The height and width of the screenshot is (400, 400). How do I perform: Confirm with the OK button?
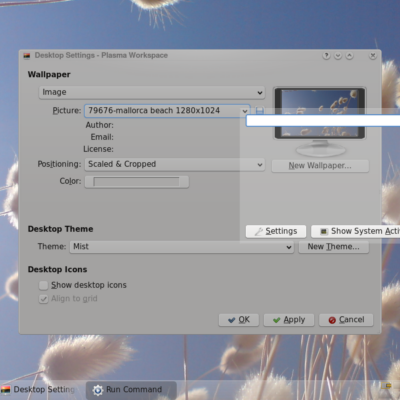239,320
